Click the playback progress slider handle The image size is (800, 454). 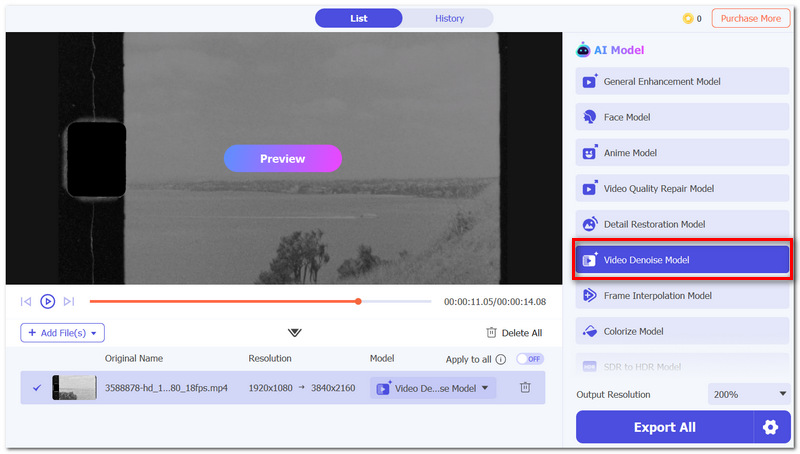click(358, 301)
